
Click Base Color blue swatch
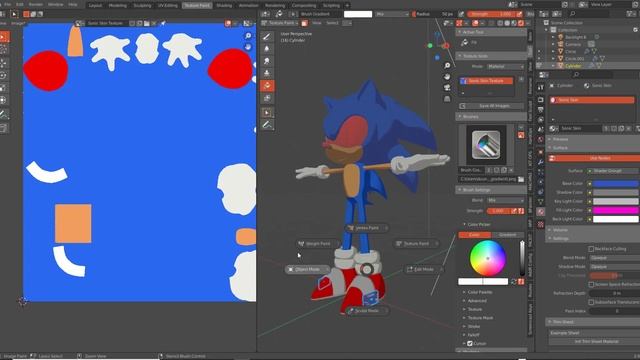pyautogui.click(x=616, y=184)
